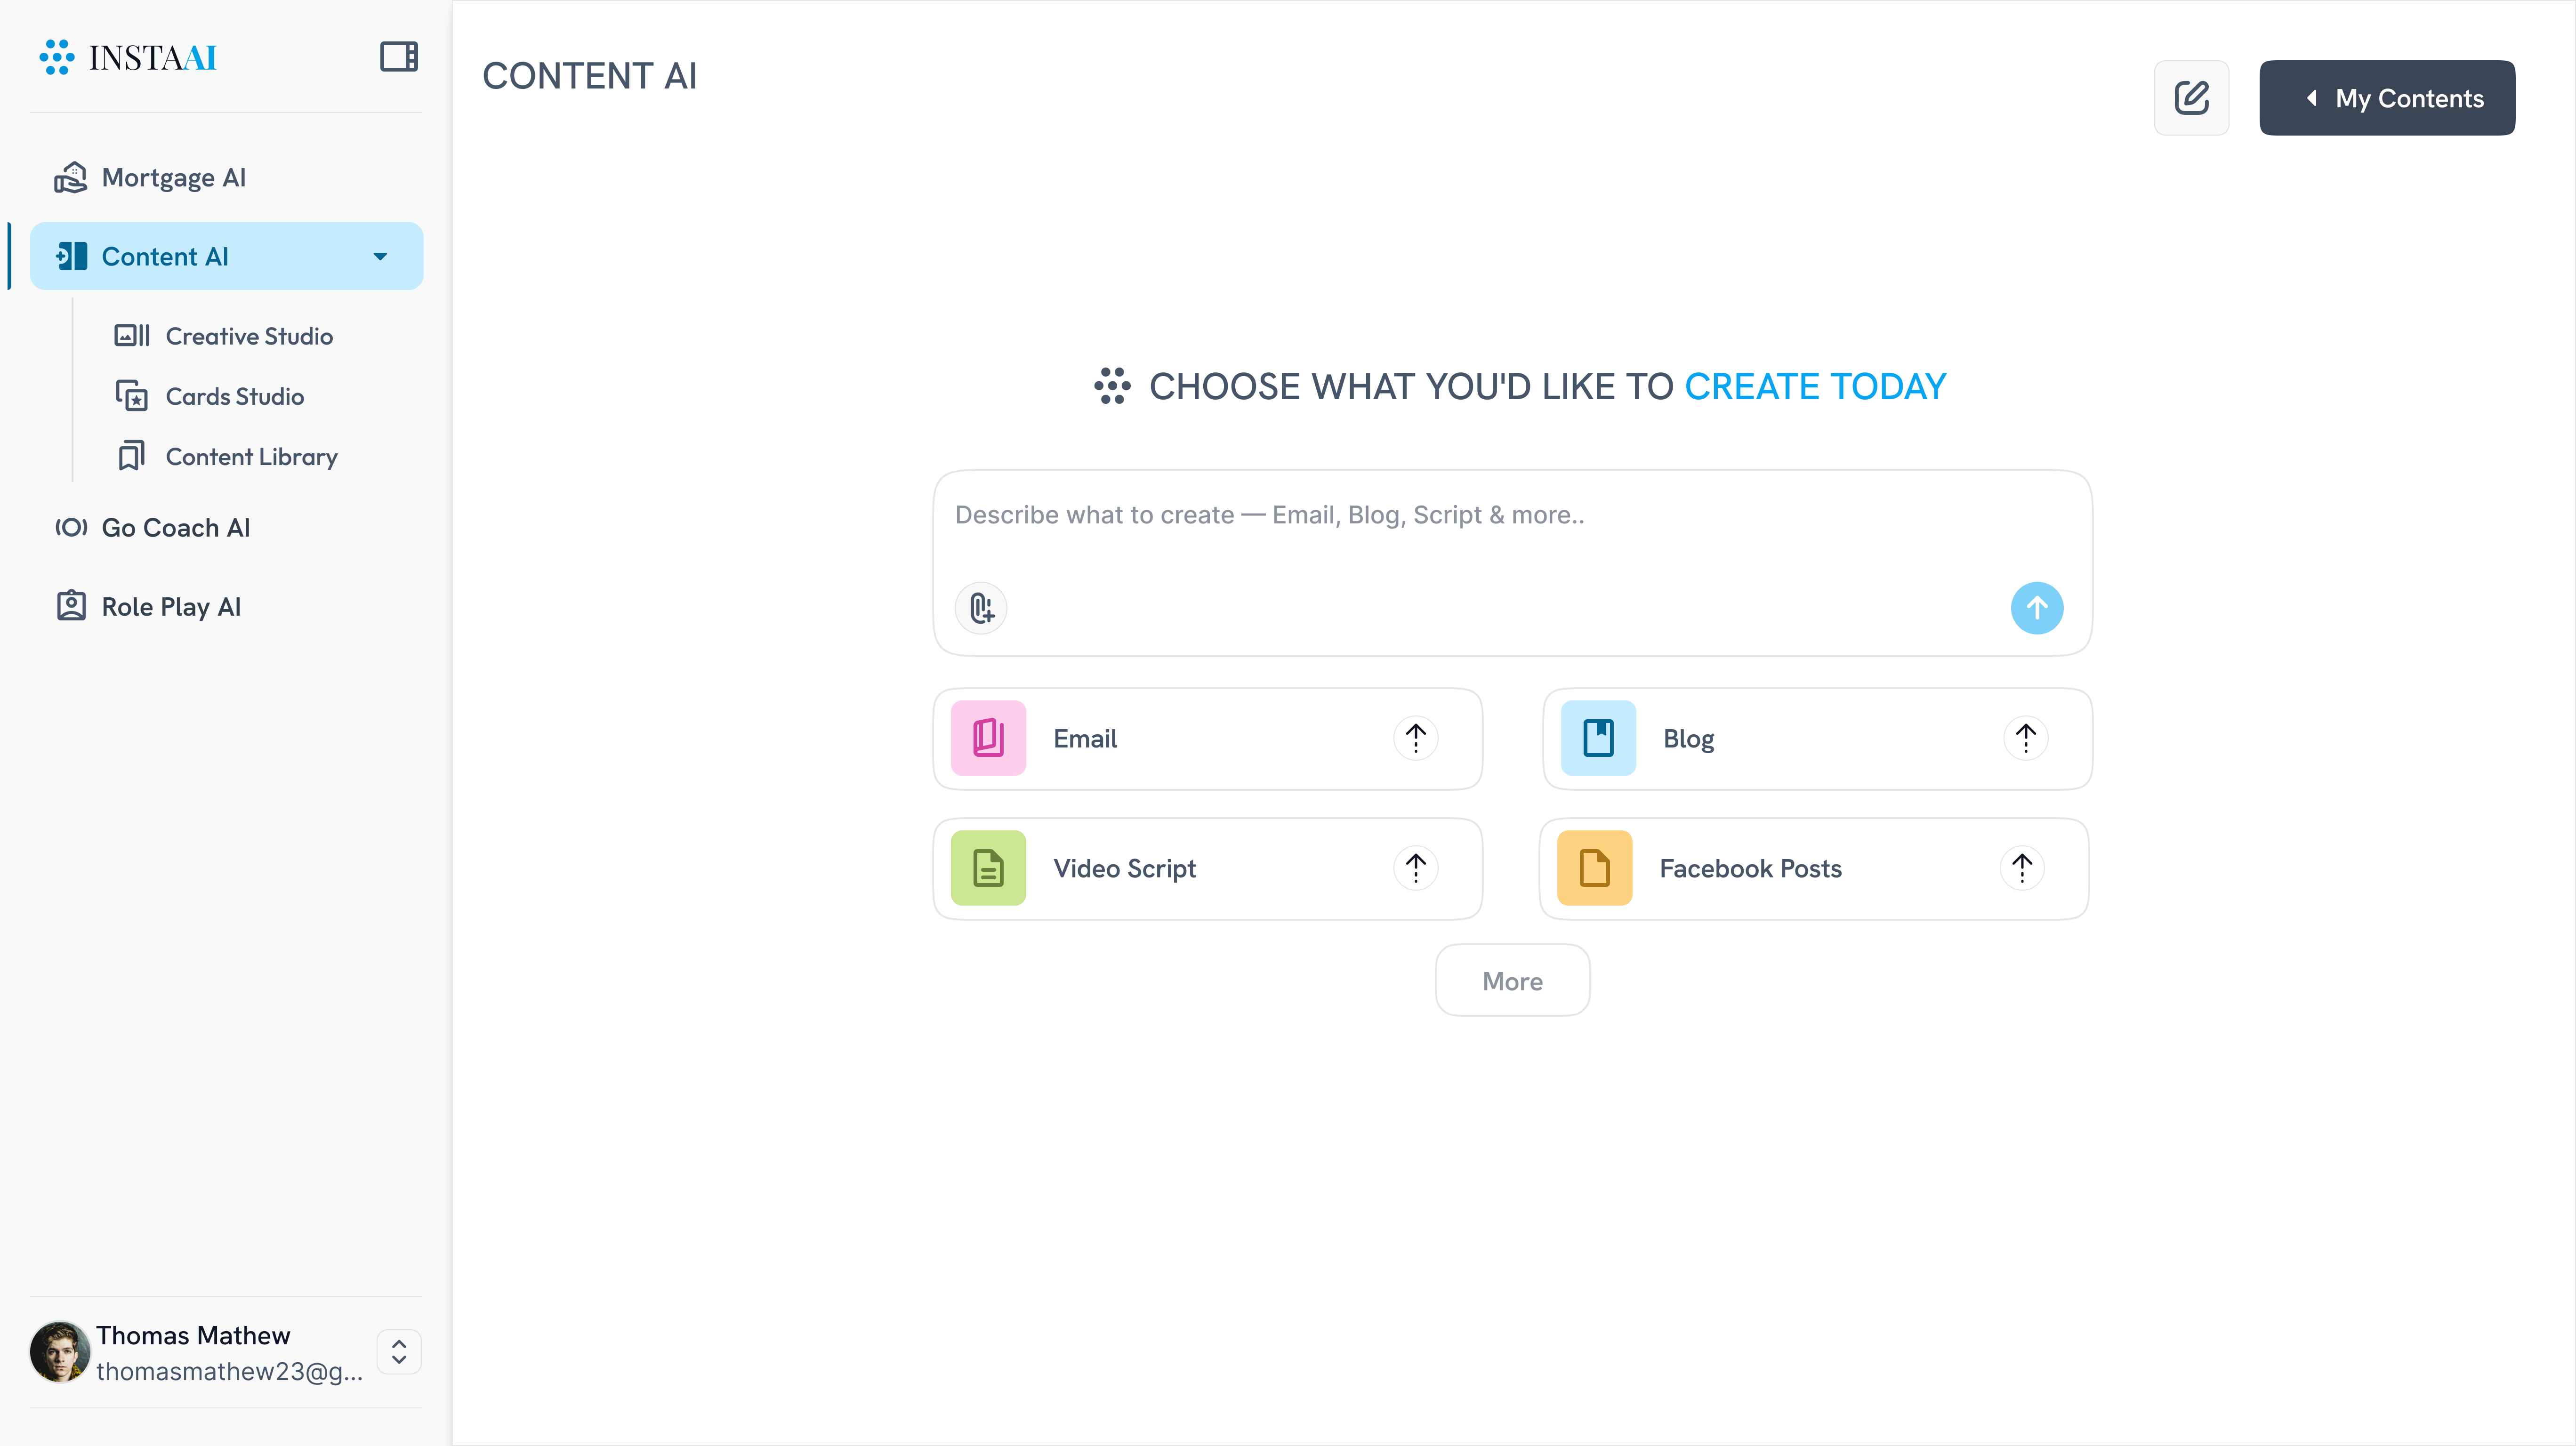Expand the user account switcher chevrons
2576x1446 pixels.
point(399,1352)
